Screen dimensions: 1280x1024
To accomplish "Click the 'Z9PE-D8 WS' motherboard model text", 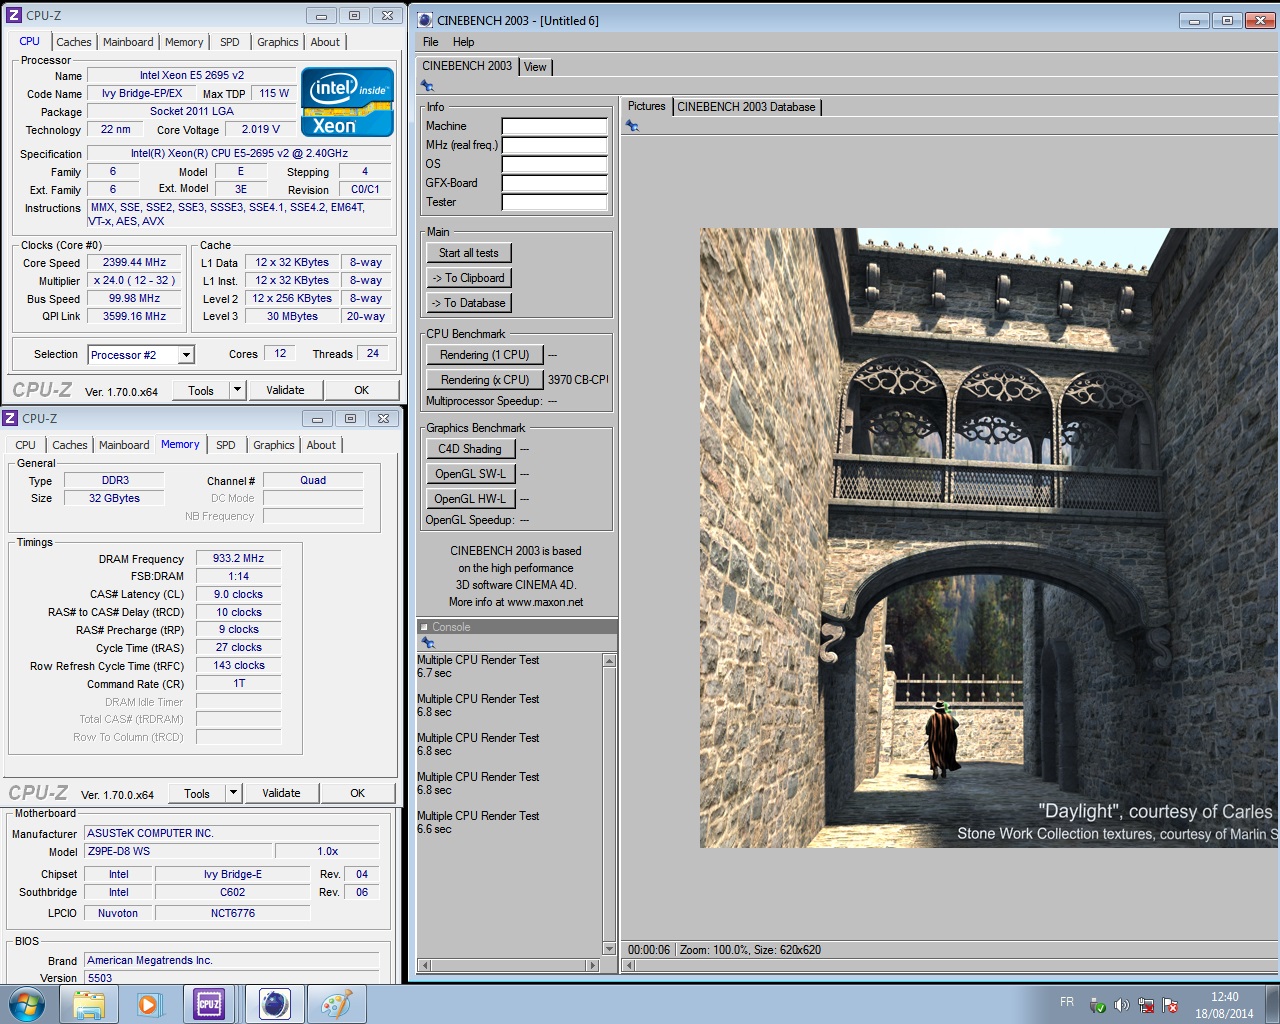I will coord(119,852).
